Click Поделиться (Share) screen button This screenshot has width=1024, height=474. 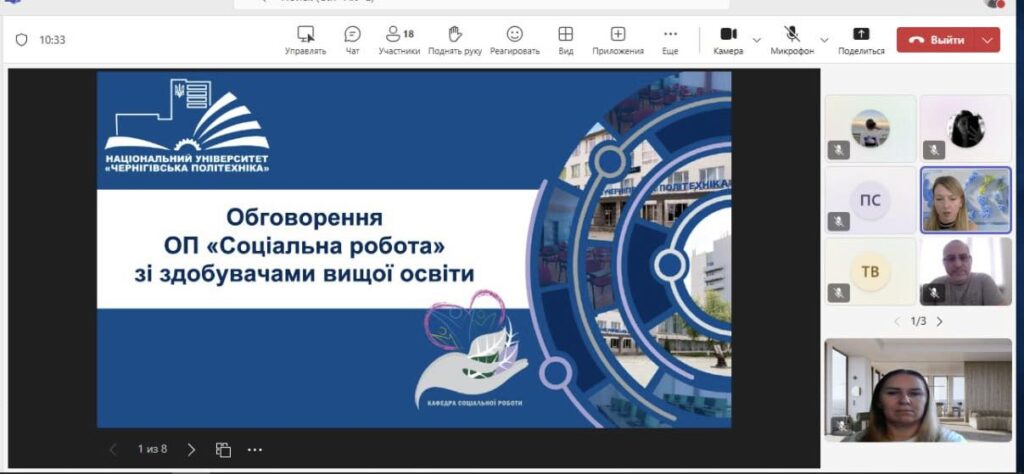point(861,35)
